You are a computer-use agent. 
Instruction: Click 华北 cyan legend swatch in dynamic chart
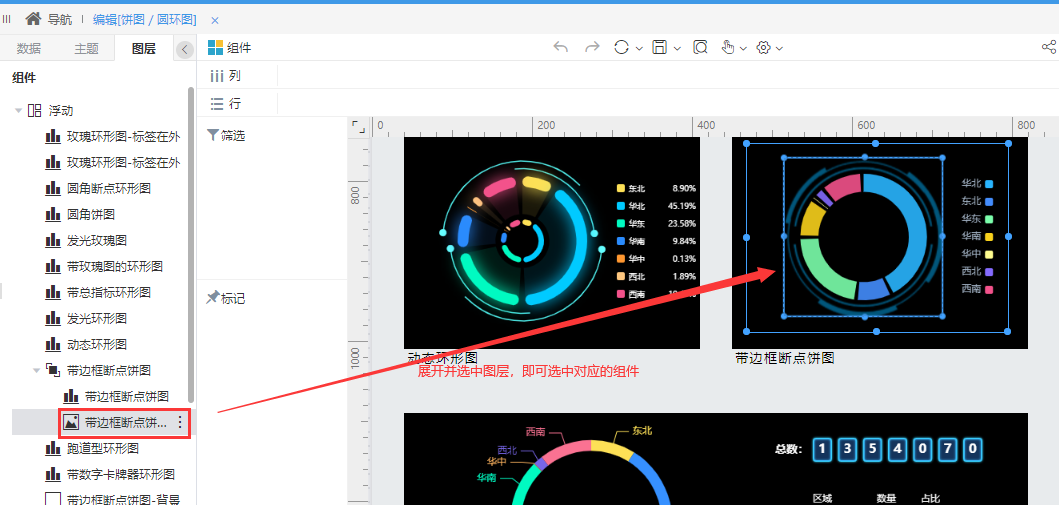click(621, 205)
